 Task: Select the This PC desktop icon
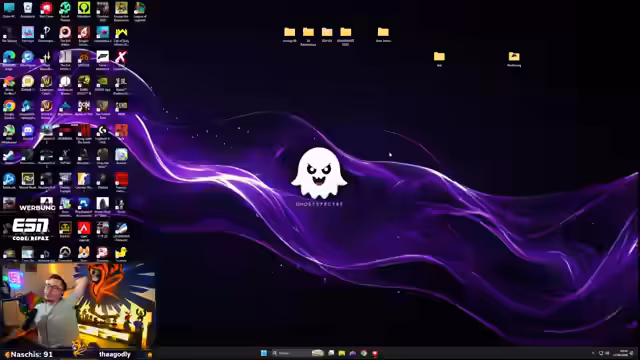(x=9, y=10)
